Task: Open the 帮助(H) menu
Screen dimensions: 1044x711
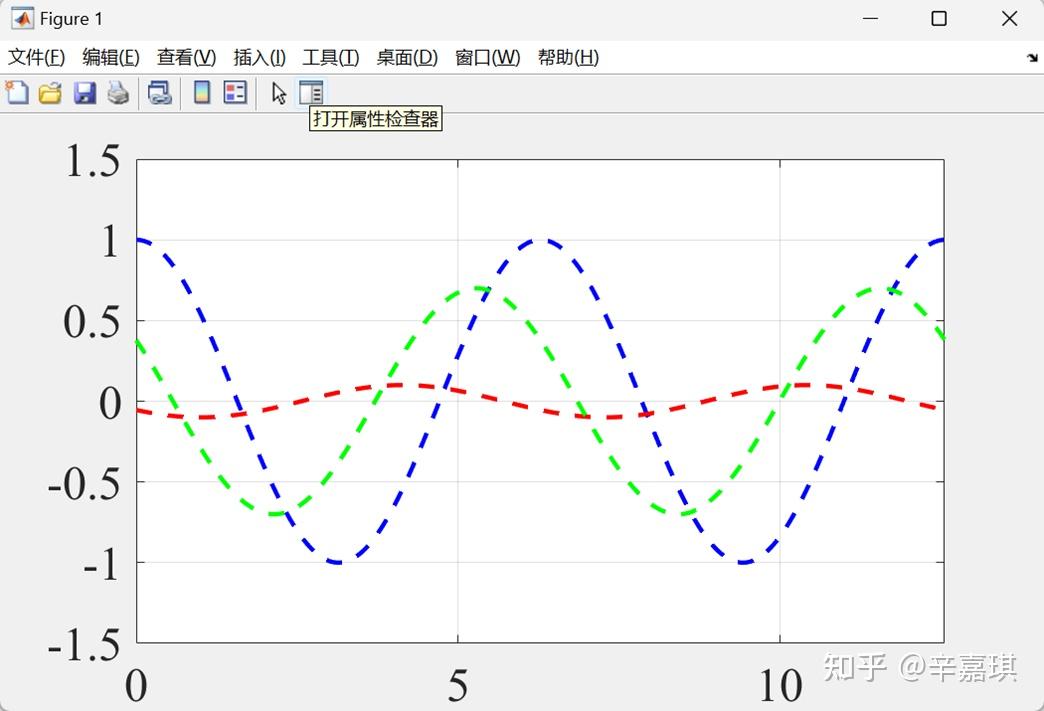Action: (566, 57)
